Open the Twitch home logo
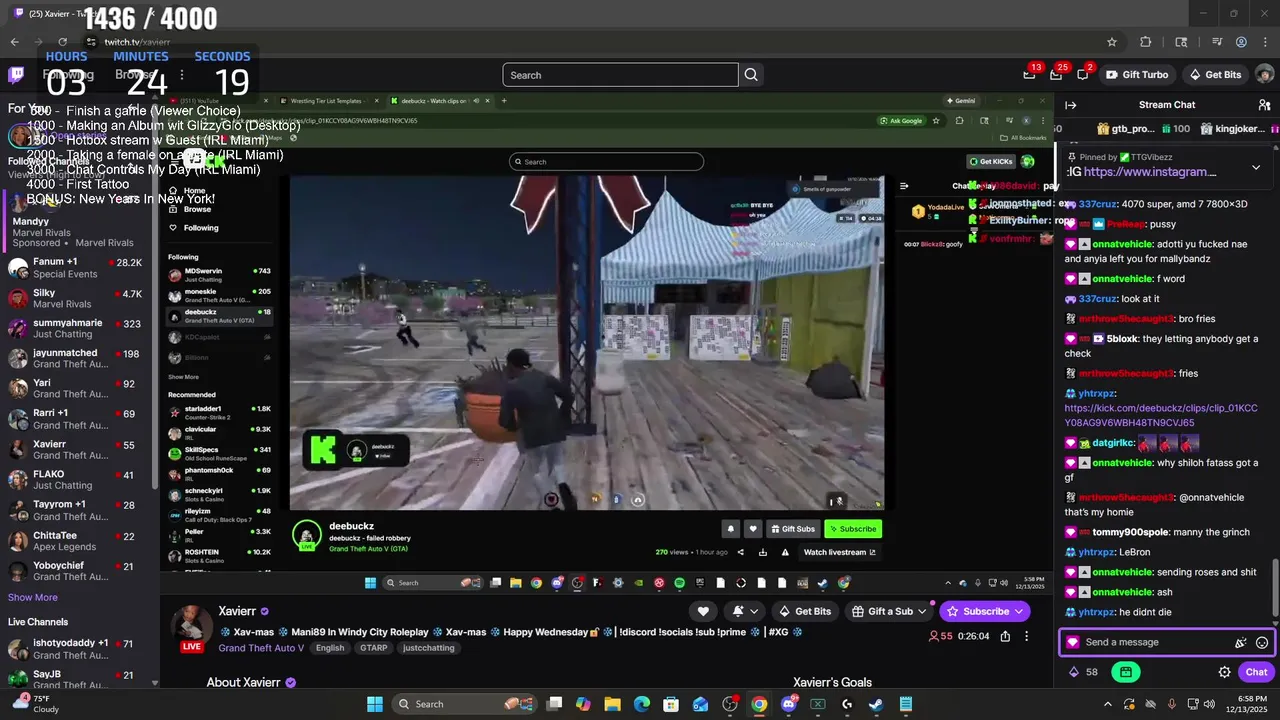The height and width of the screenshot is (720, 1280). click(16, 75)
